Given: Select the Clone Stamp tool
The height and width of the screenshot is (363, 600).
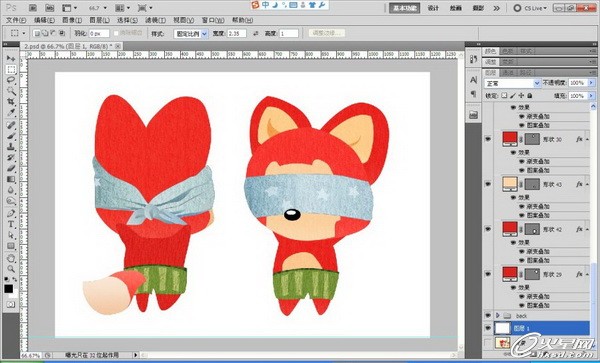Looking at the screenshot, I should click(11, 147).
